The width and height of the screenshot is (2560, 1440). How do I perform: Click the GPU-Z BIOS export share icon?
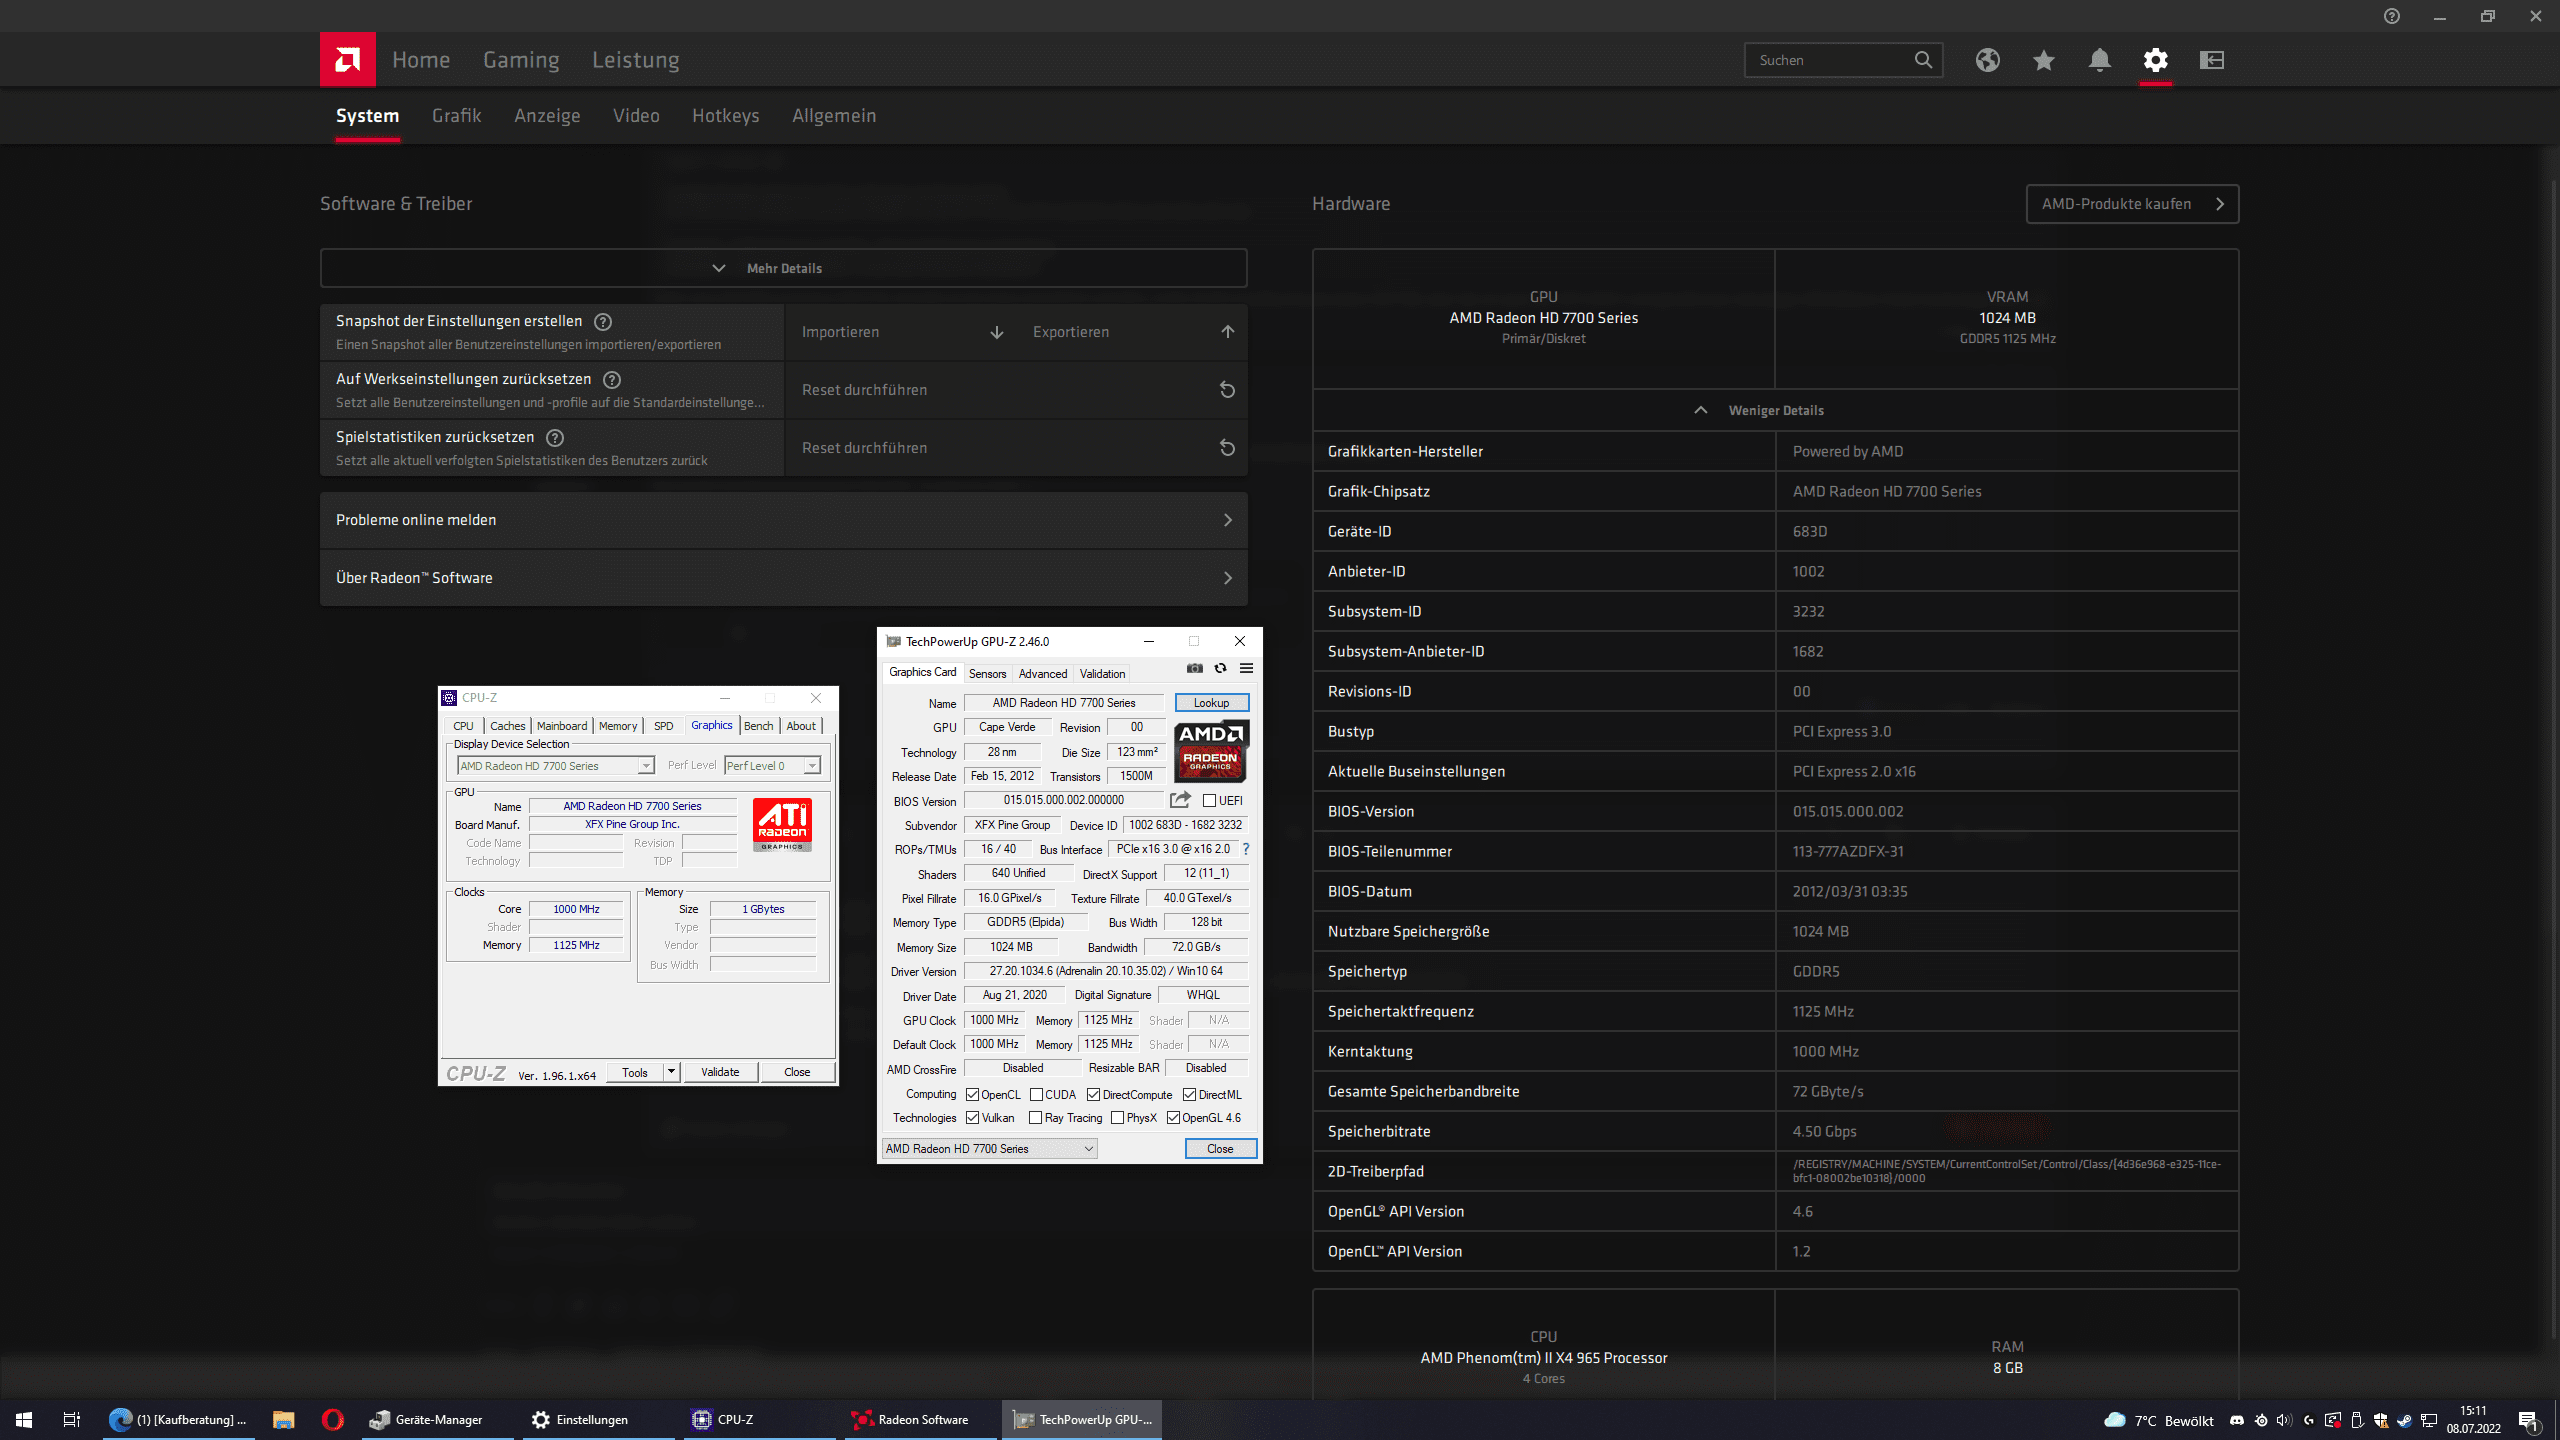click(1180, 800)
